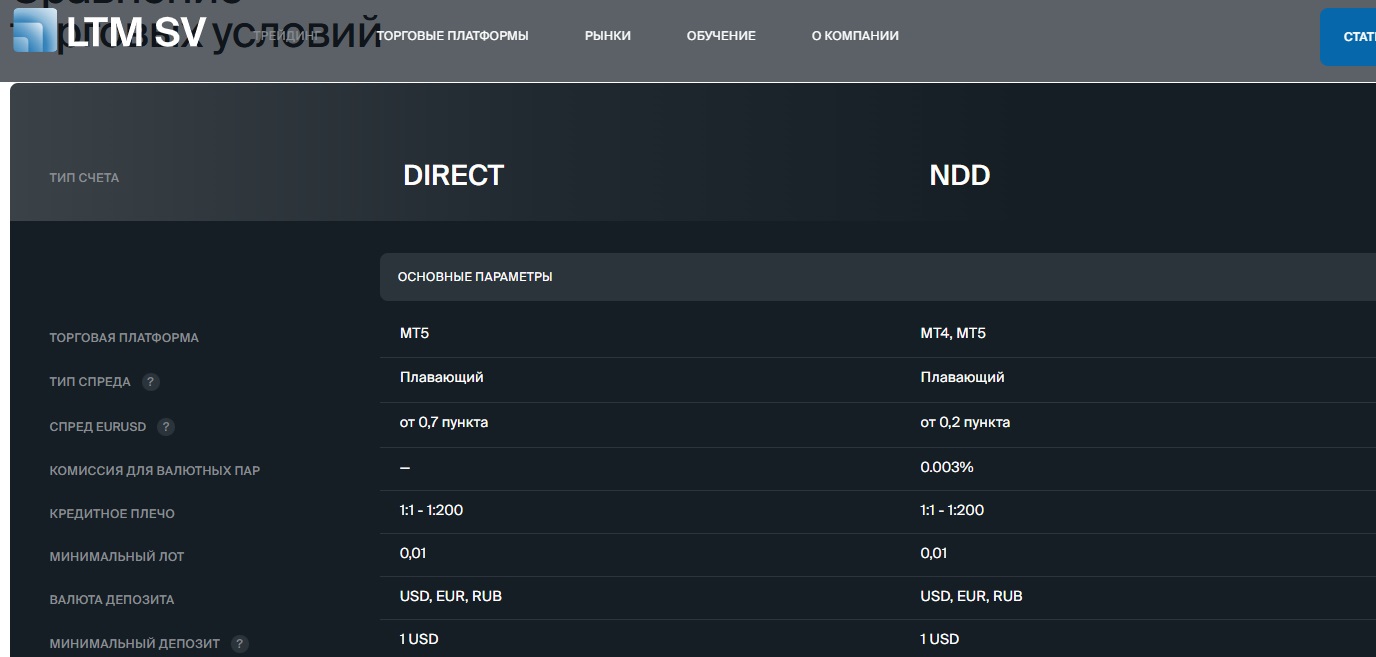The width and height of the screenshot is (1376, 657).
Task: Click the question mark beside Спред EURUSD
Action: pos(166,426)
